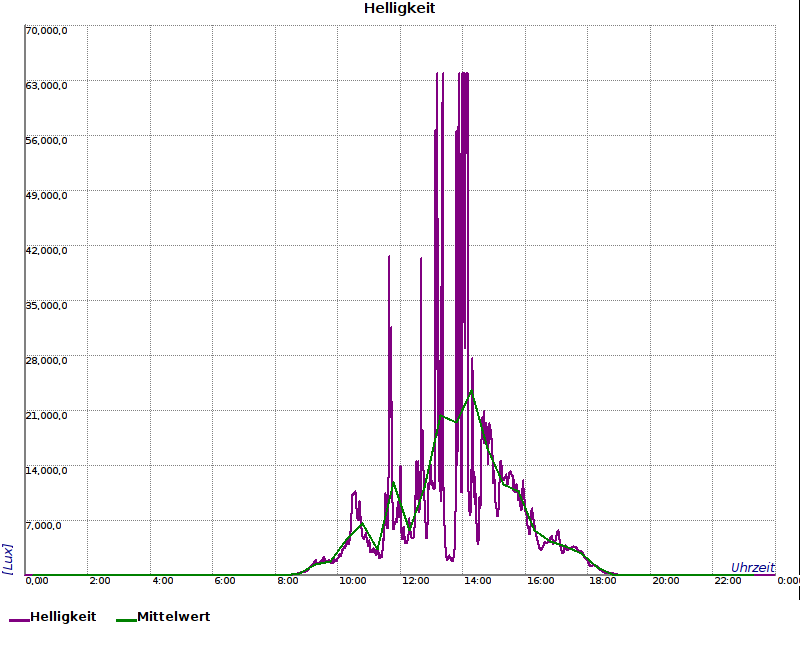Click the 63,000,0 y-axis label
800x650 pixels.
[x=46, y=86]
